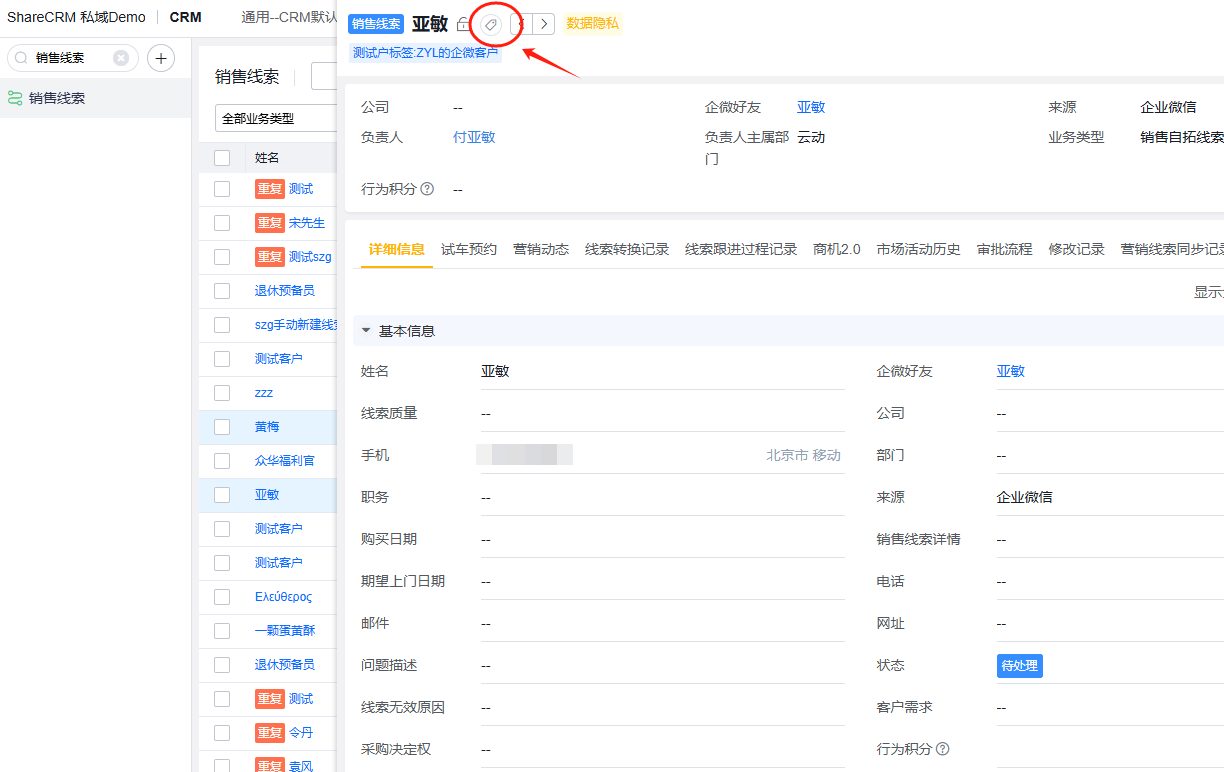This screenshot has width=1224, height=772.
Task: Open the 亚敏 link beside 企微好友 at top
Action: (811, 107)
